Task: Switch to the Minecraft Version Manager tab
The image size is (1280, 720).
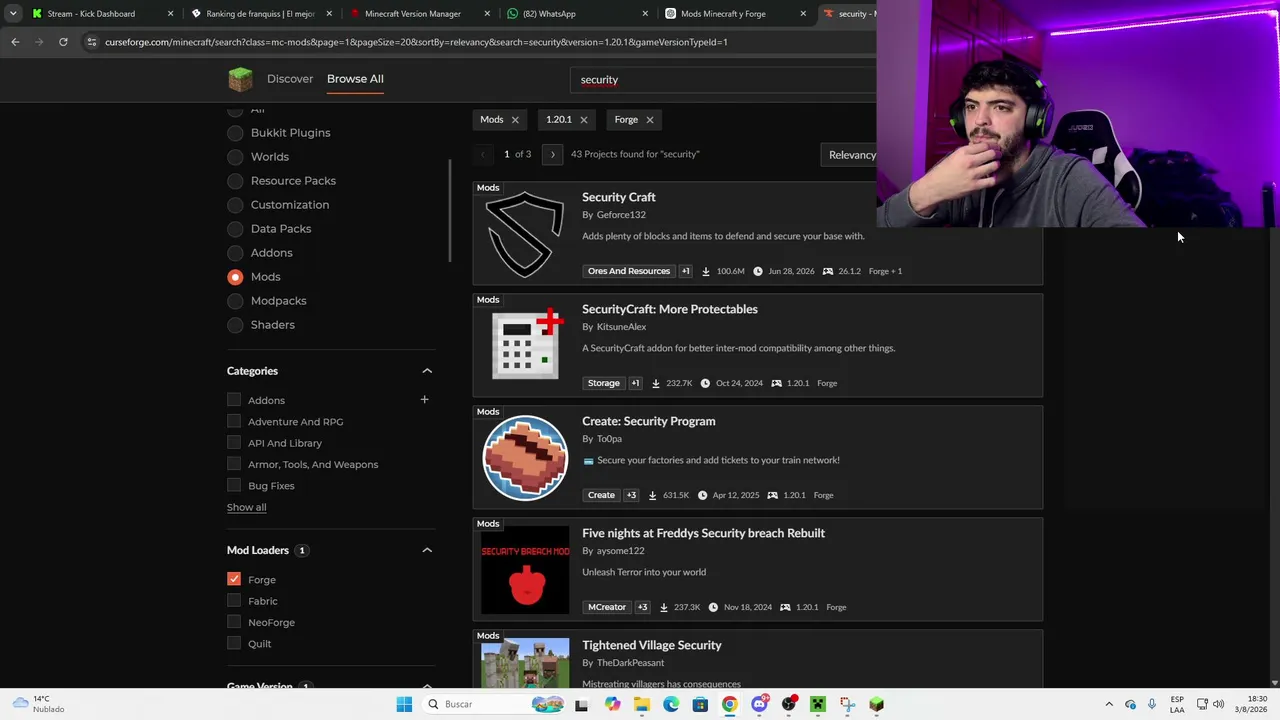Action: [420, 14]
